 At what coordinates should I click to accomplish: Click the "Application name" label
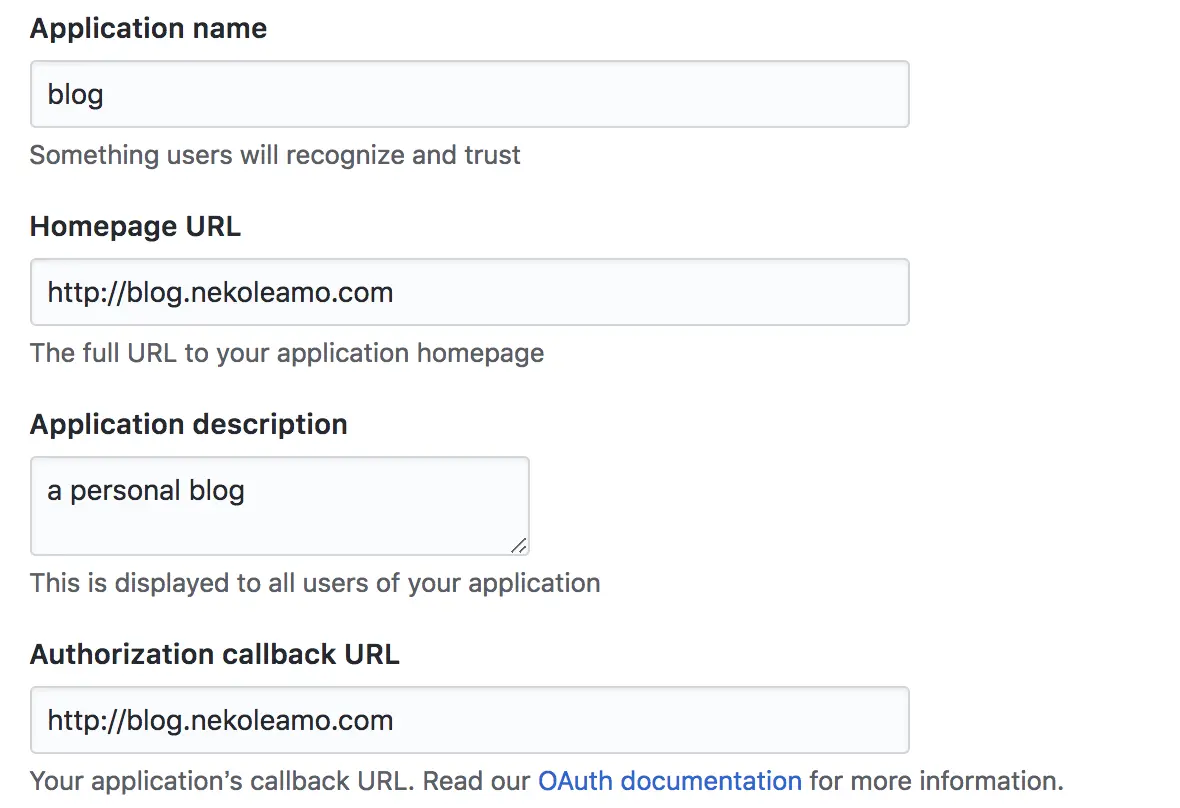(x=148, y=29)
